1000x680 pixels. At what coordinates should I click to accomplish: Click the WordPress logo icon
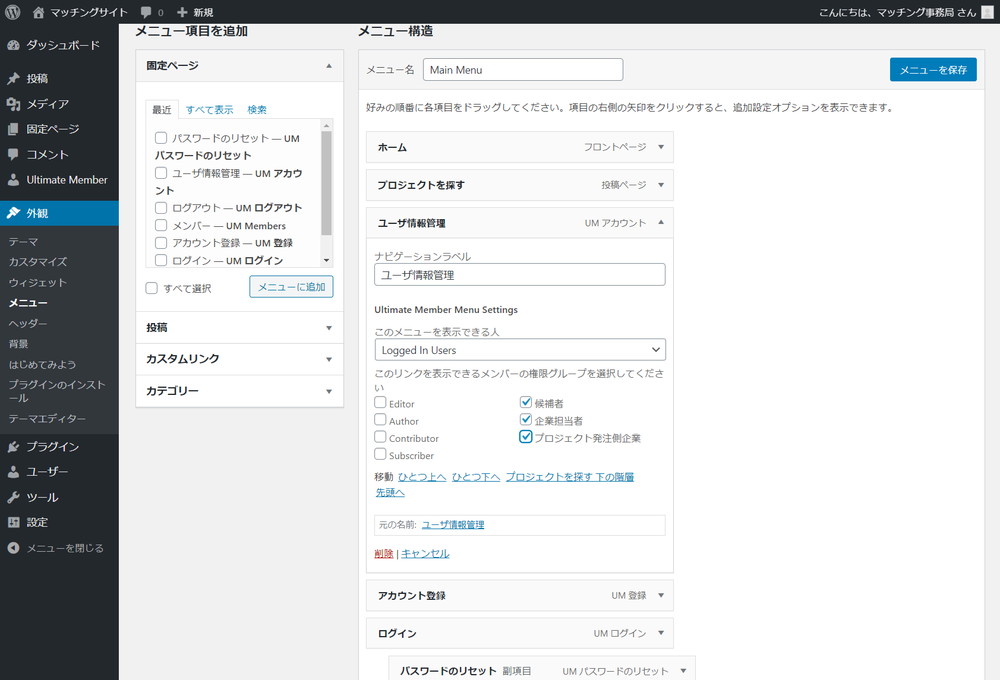pyautogui.click(x=13, y=11)
